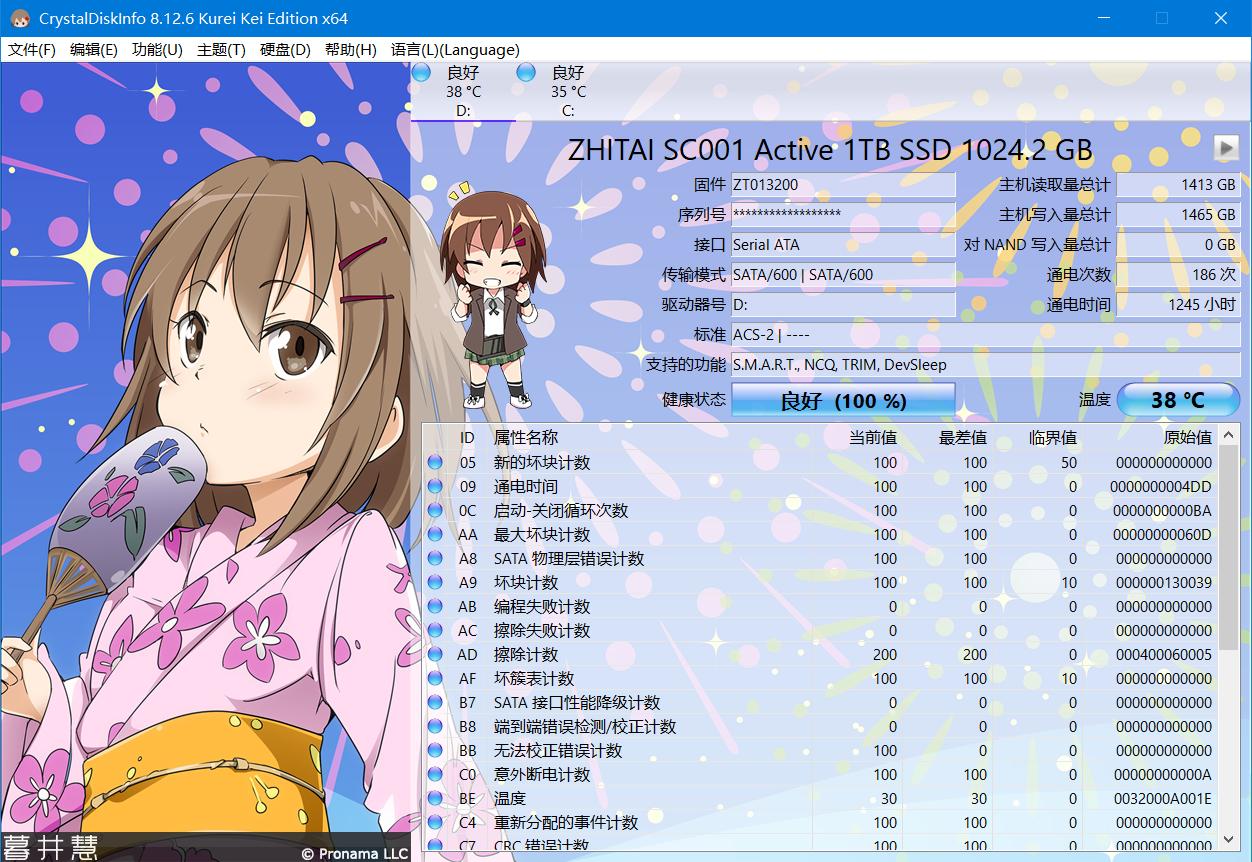Click the scrollbar up arrow in attribute list
The height and width of the screenshot is (862, 1252).
1229,433
